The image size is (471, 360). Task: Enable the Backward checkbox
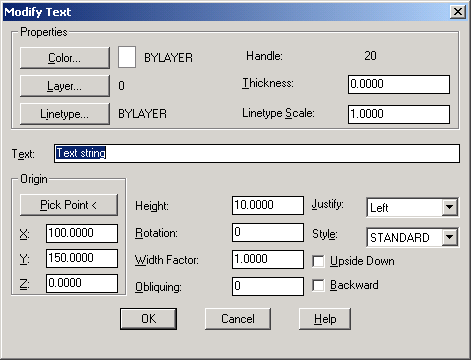click(318, 285)
